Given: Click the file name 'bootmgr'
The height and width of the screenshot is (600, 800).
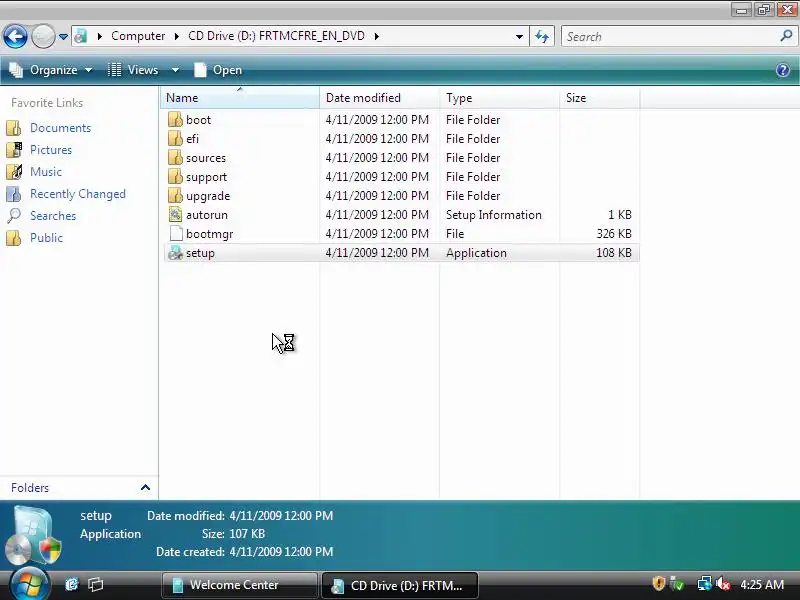Looking at the screenshot, I should [209, 234].
